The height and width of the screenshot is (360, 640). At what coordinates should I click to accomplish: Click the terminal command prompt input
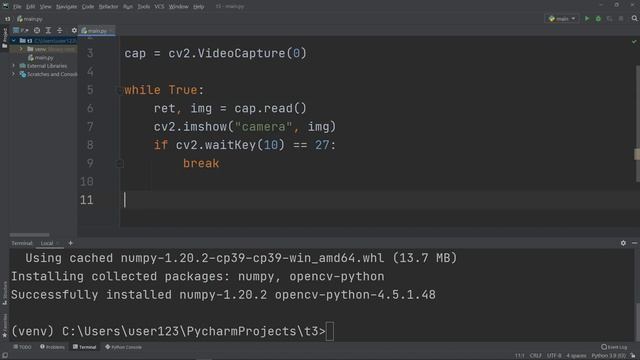[x=330, y=331]
